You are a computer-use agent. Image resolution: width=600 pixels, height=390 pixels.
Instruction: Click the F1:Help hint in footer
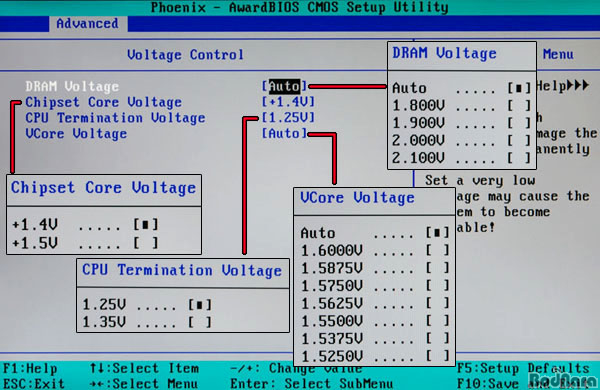[x=30, y=369]
